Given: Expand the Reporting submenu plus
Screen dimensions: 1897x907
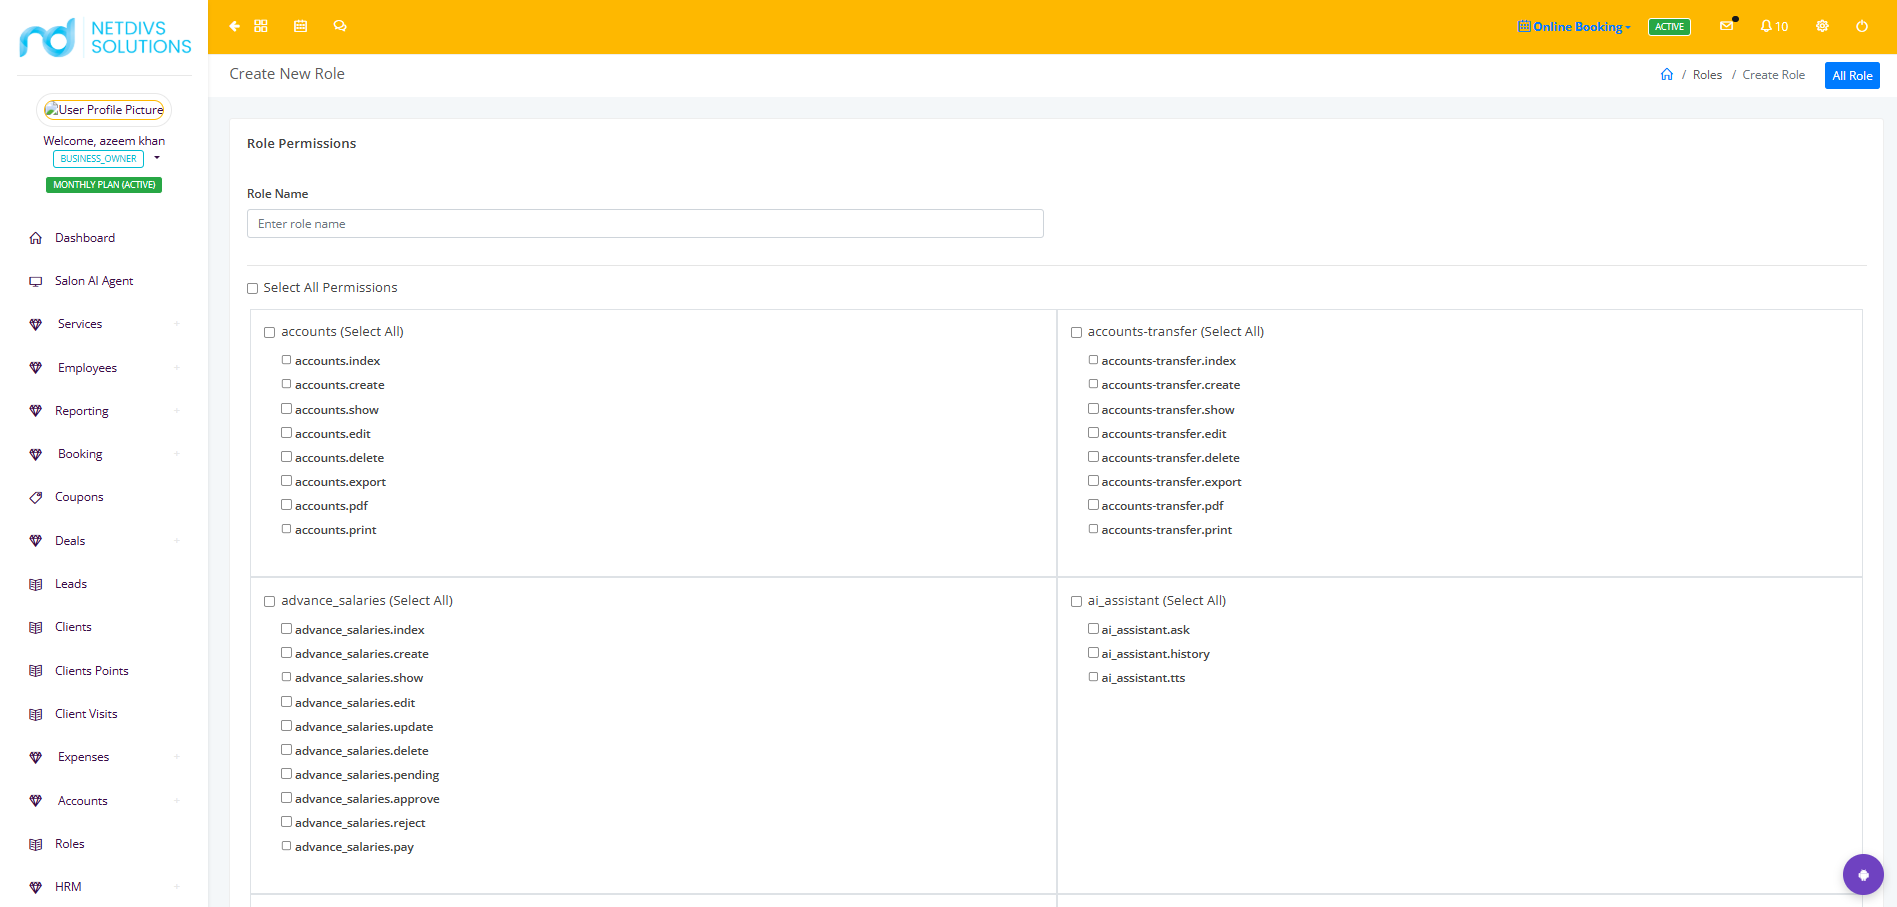Looking at the screenshot, I should pos(177,411).
